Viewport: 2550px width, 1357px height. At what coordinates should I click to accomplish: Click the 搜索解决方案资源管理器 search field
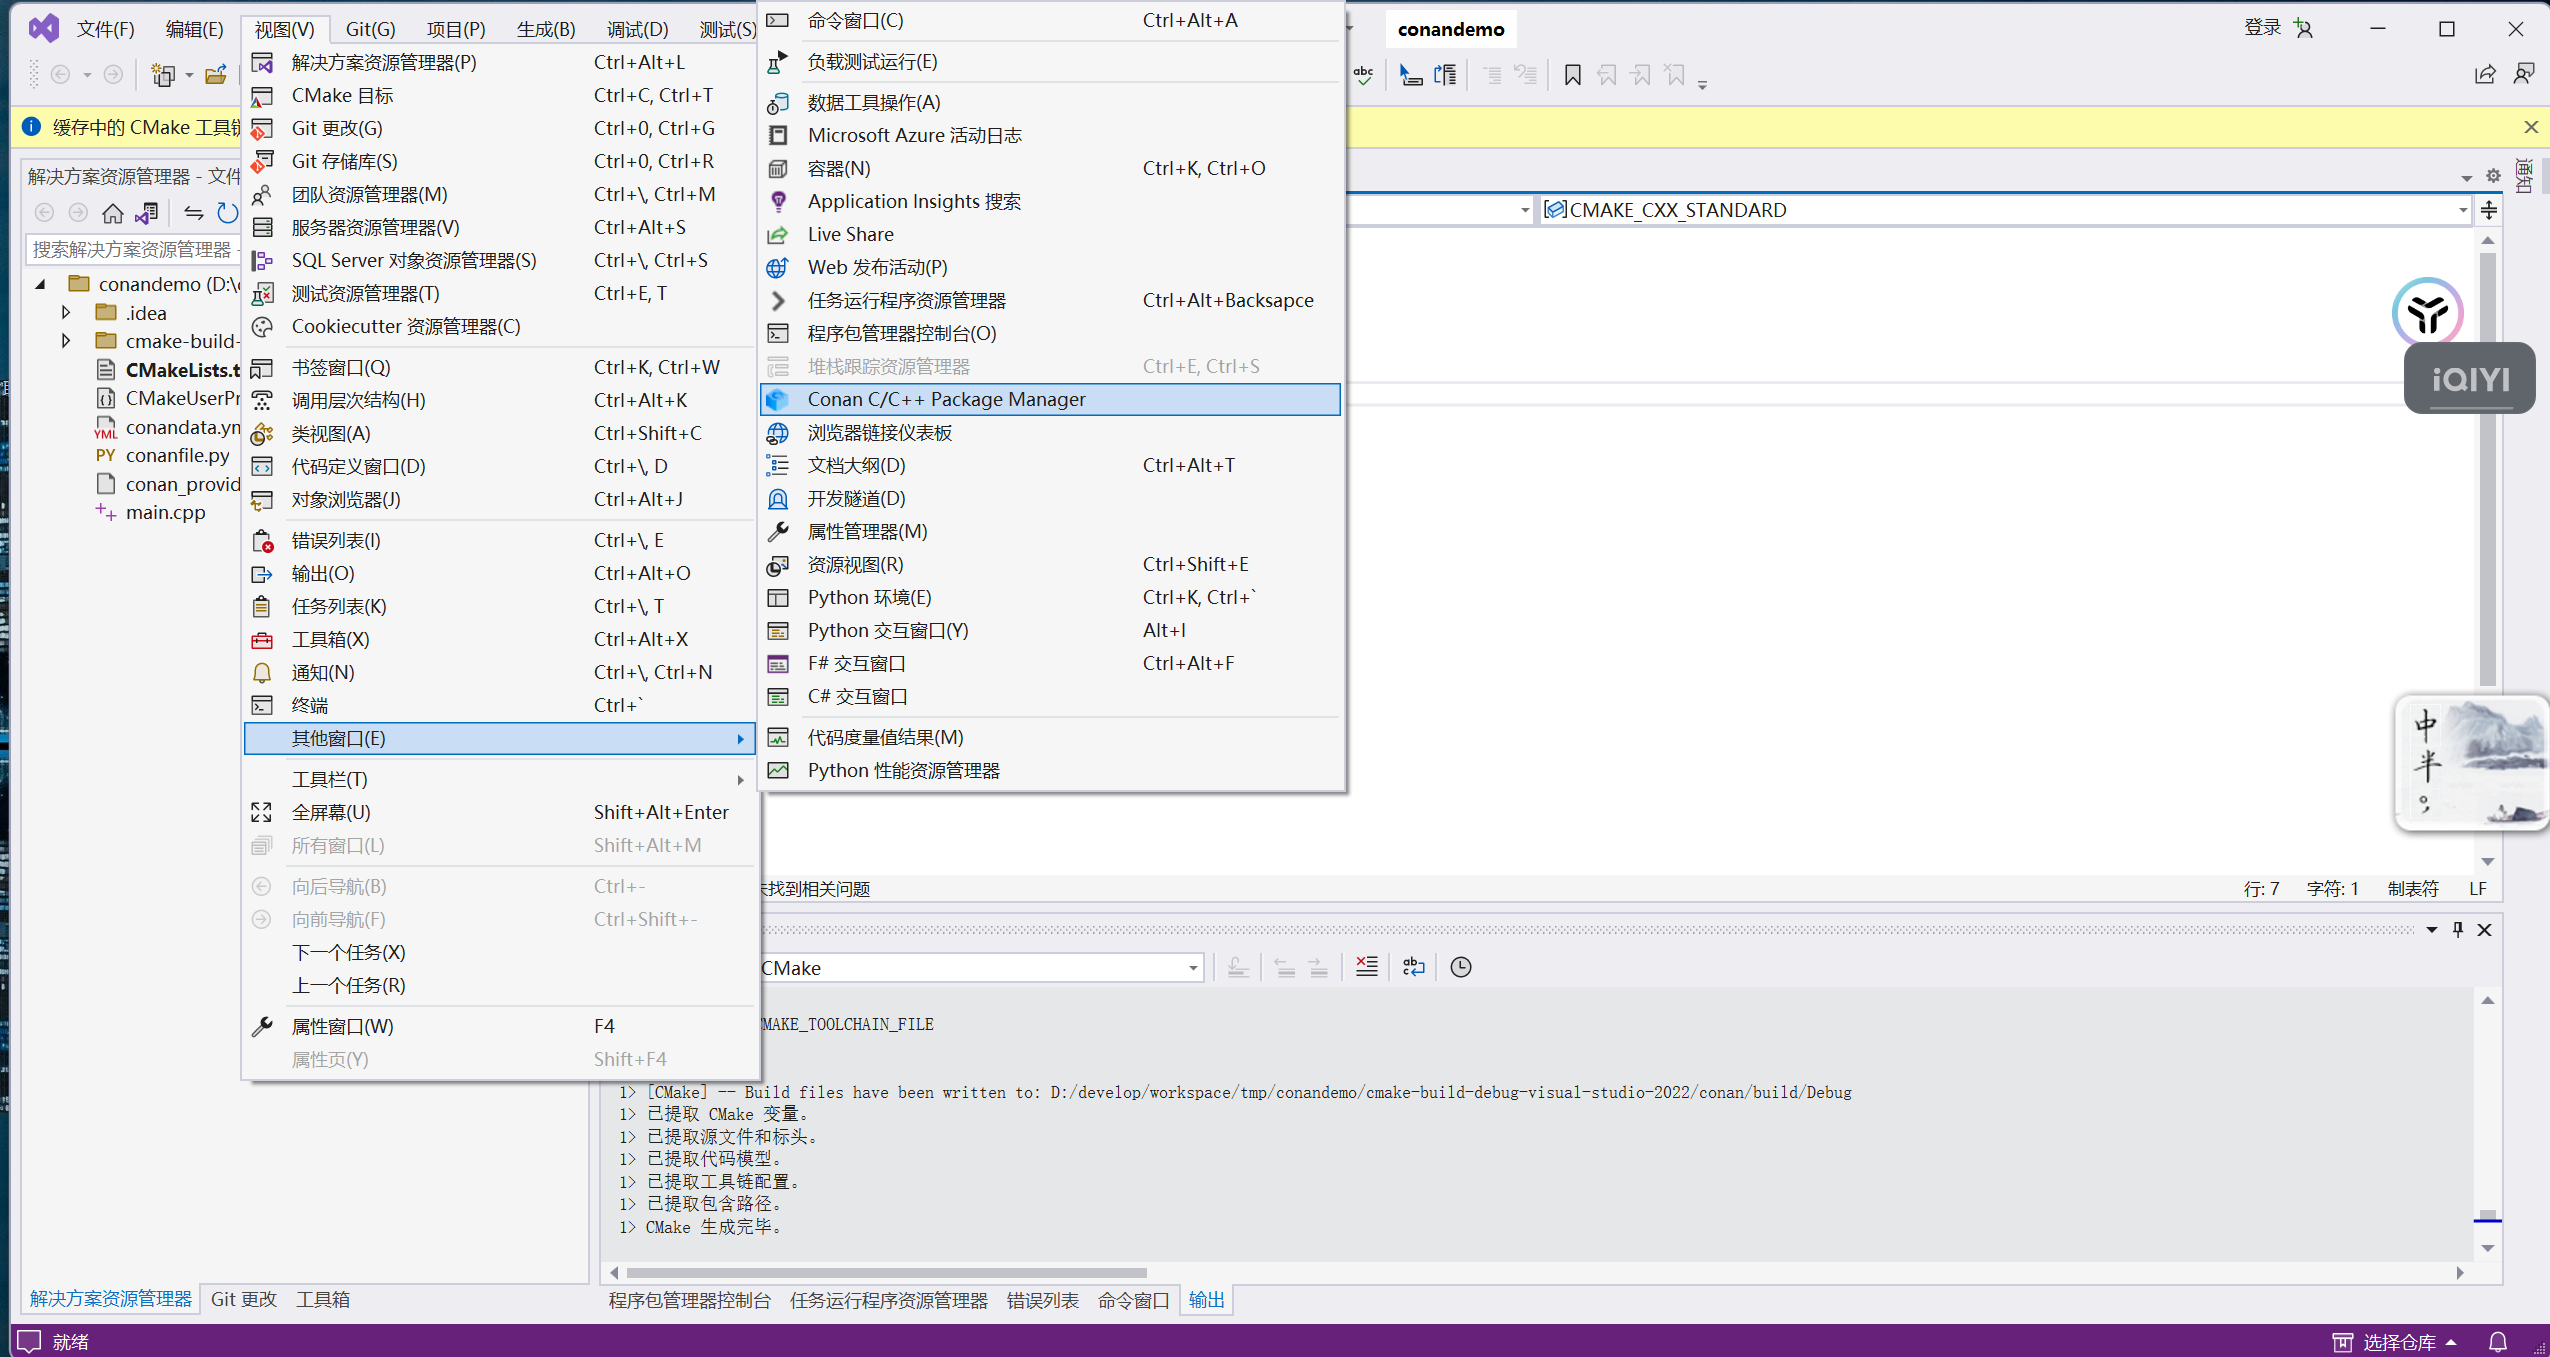point(132,249)
